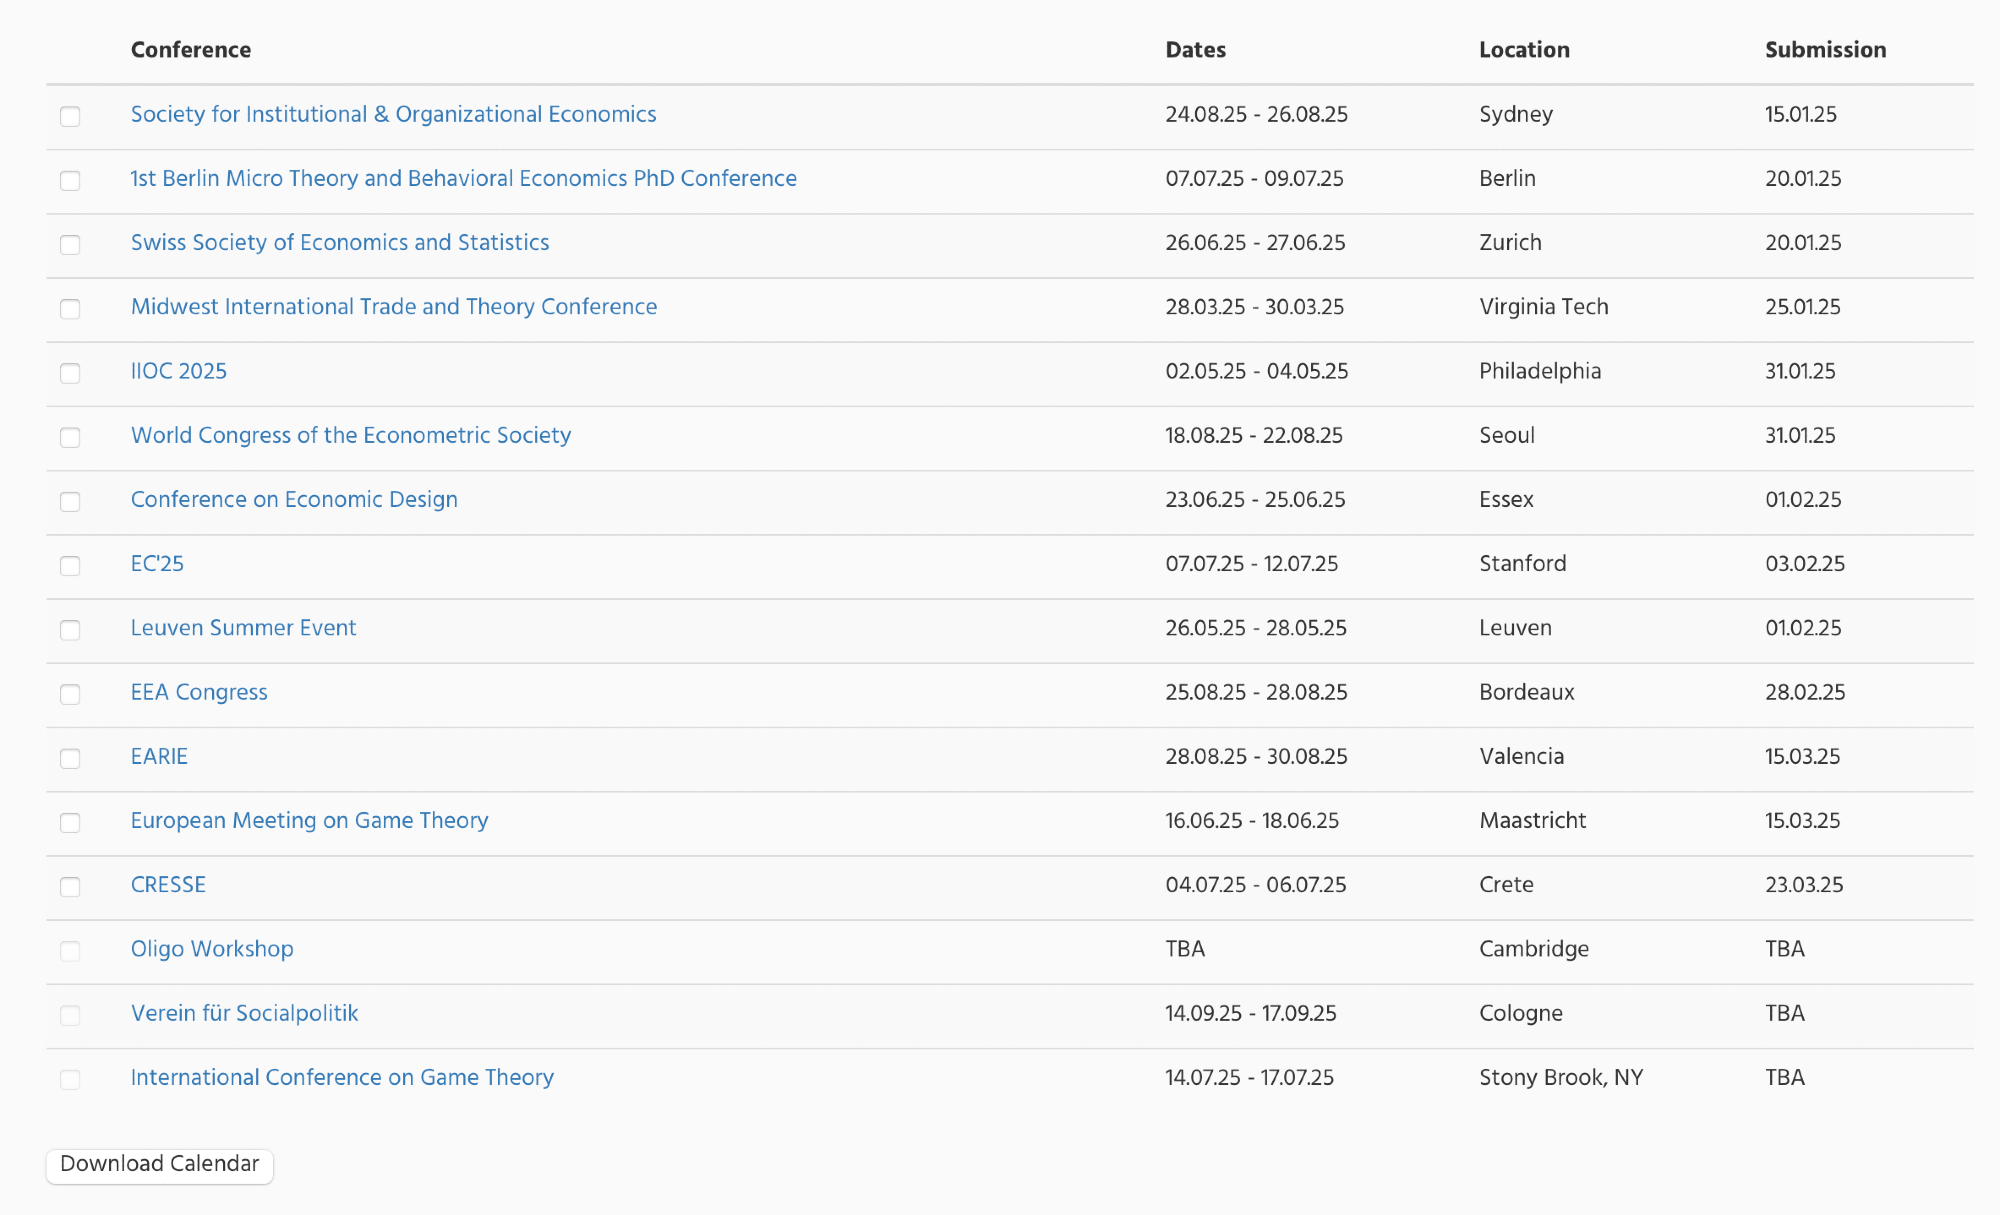Click the Dates column header
Image resolution: width=2000 pixels, height=1215 pixels.
1195,50
